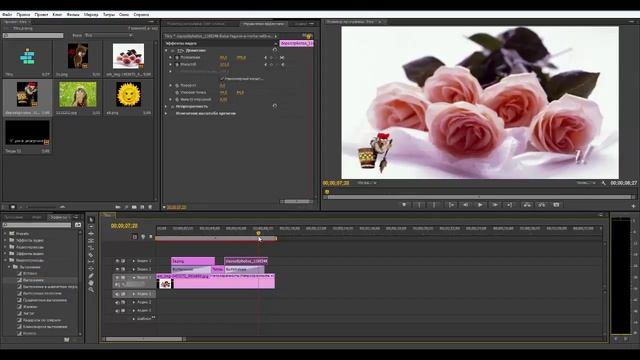
Task: Select the Slide tool
Action: tap(91, 269)
